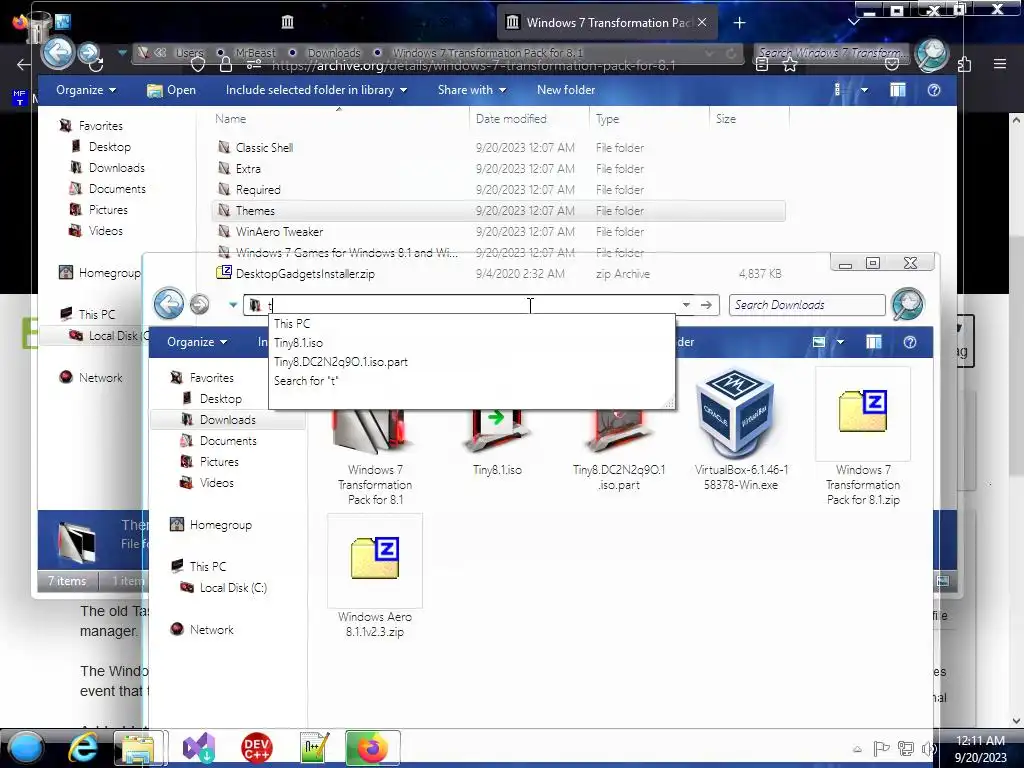The width and height of the screenshot is (1024, 768).
Task: Select Homegroup in front window sidebar
Action: 221,524
